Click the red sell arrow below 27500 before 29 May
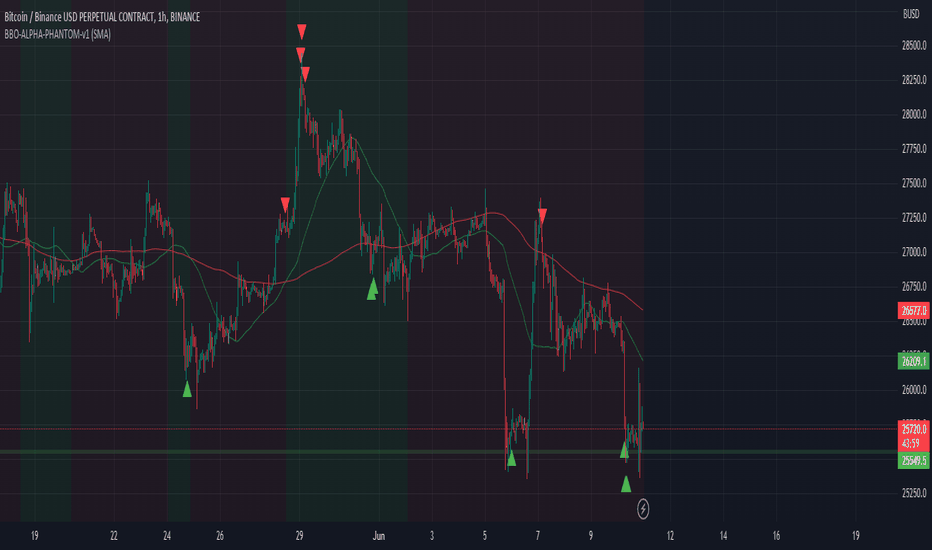Viewport: 932px width, 550px height. (x=285, y=205)
